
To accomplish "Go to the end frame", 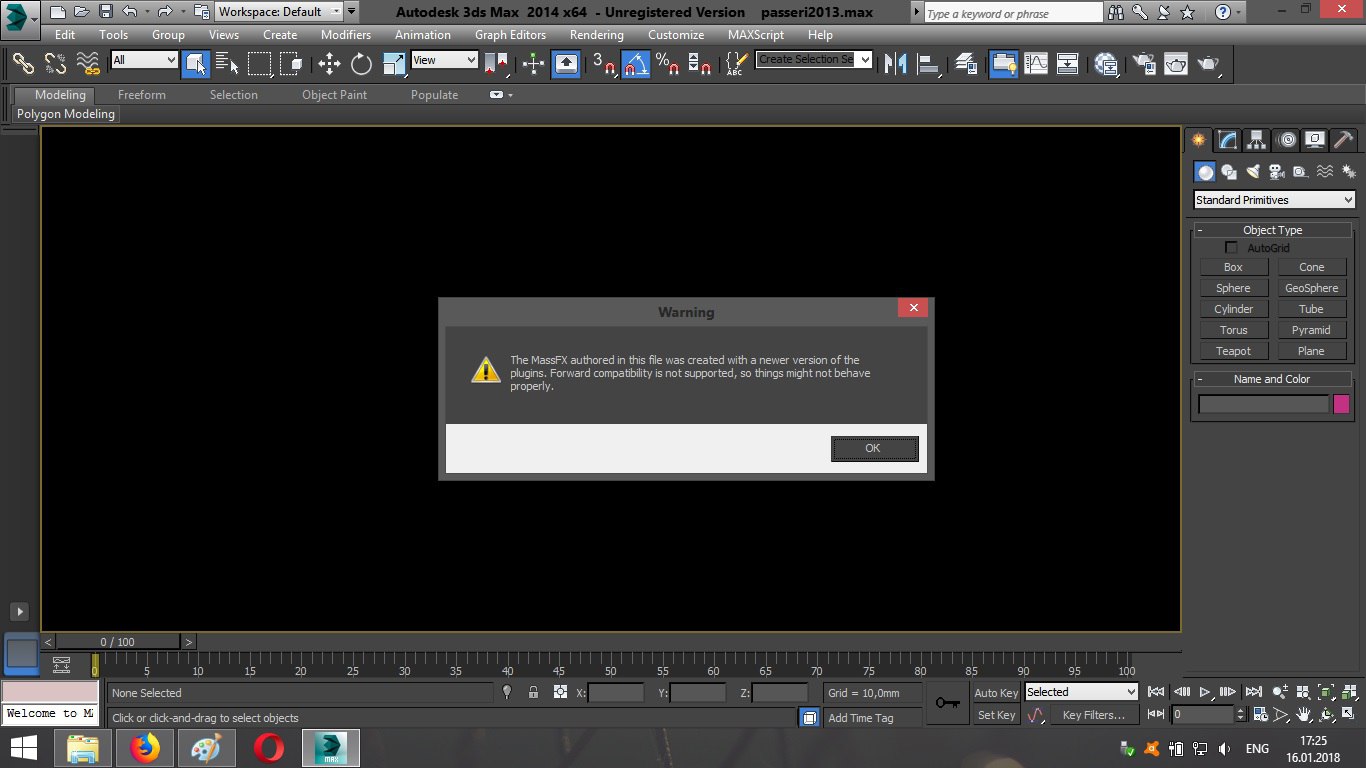I will coord(1253,692).
